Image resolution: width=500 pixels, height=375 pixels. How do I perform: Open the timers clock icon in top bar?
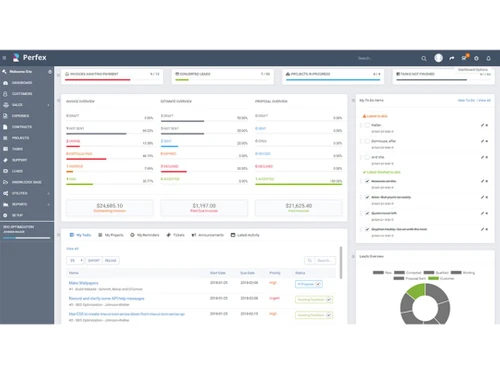point(476,58)
